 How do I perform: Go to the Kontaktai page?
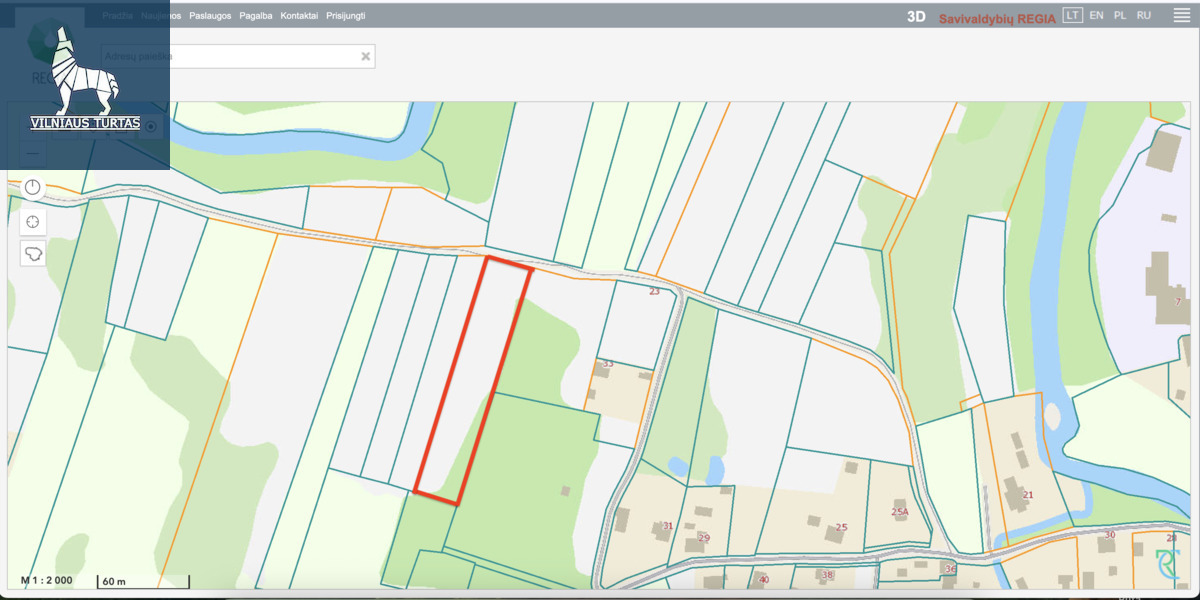point(299,16)
